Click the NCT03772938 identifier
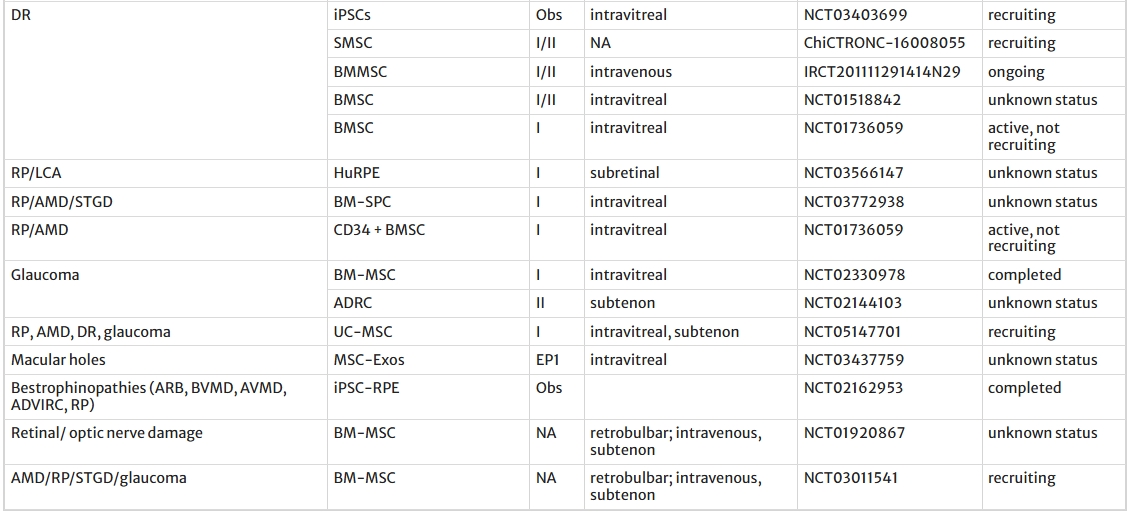 tap(853, 202)
